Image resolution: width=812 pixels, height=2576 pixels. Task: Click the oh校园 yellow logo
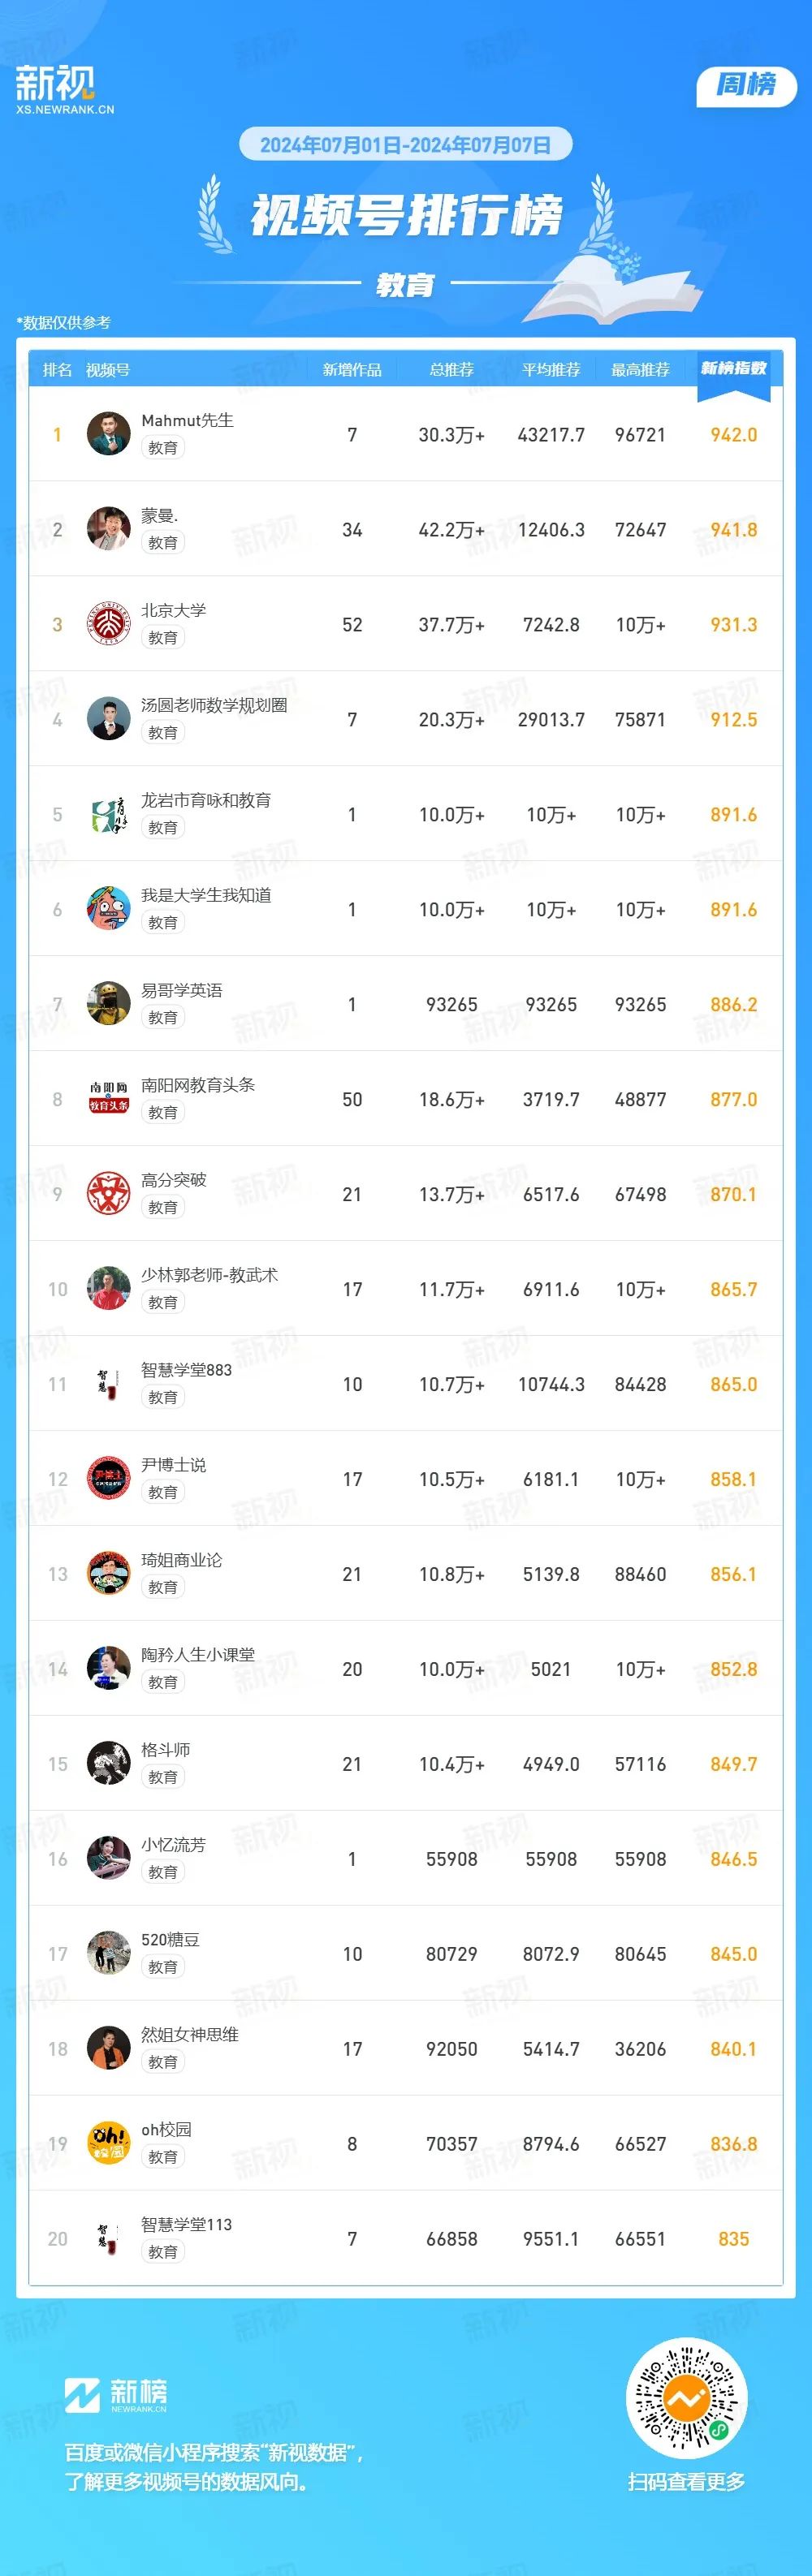click(x=108, y=2144)
